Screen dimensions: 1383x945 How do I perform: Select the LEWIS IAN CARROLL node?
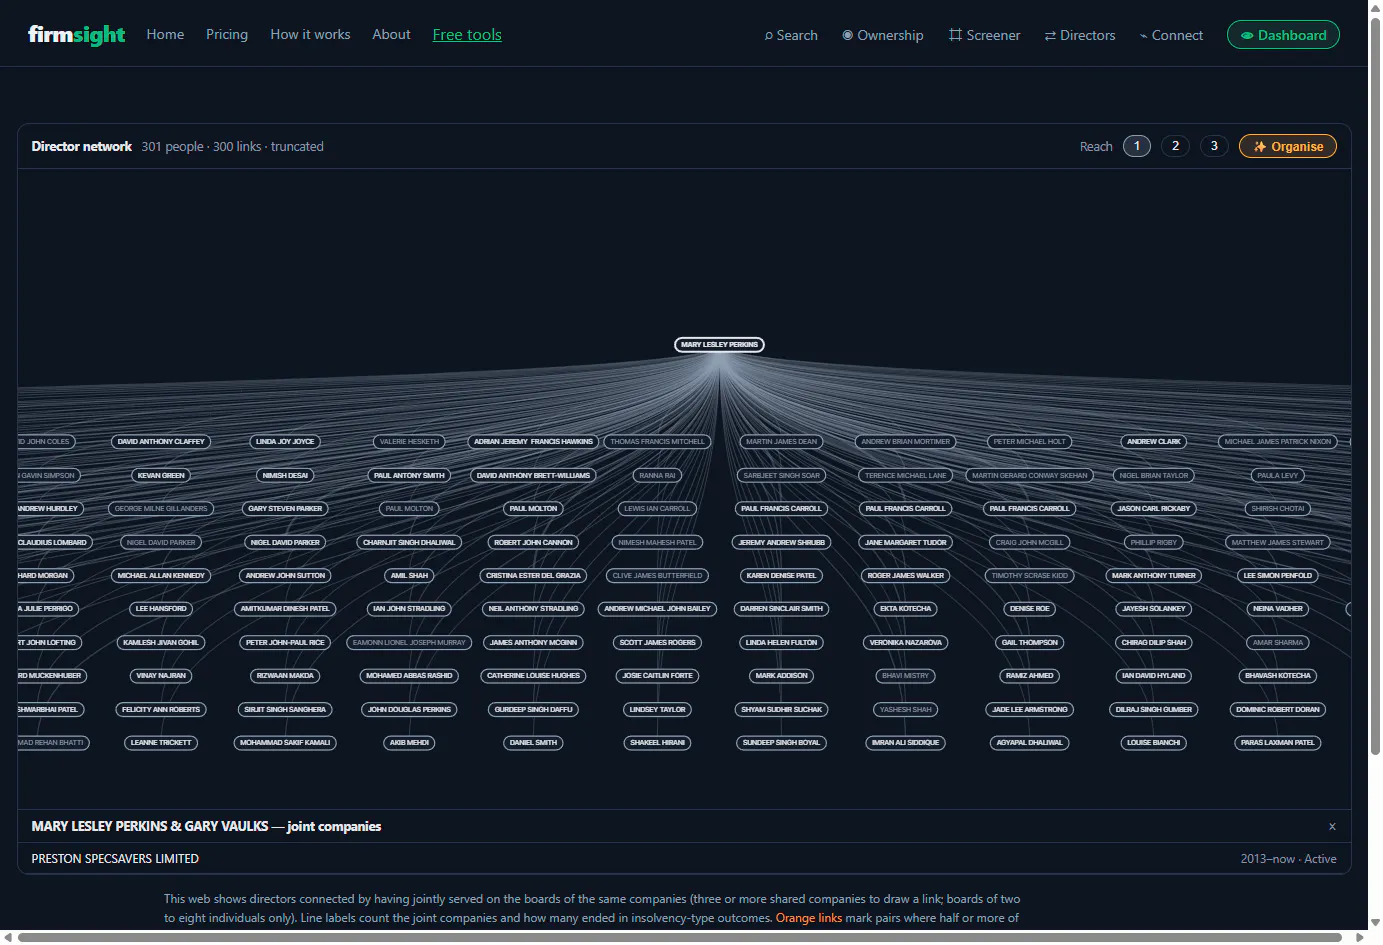point(658,508)
